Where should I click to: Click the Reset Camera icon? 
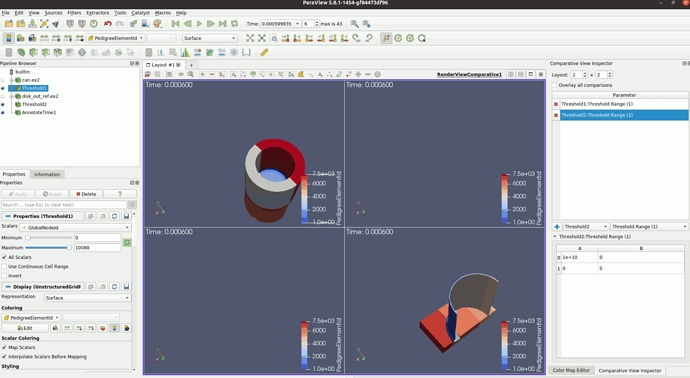point(250,38)
